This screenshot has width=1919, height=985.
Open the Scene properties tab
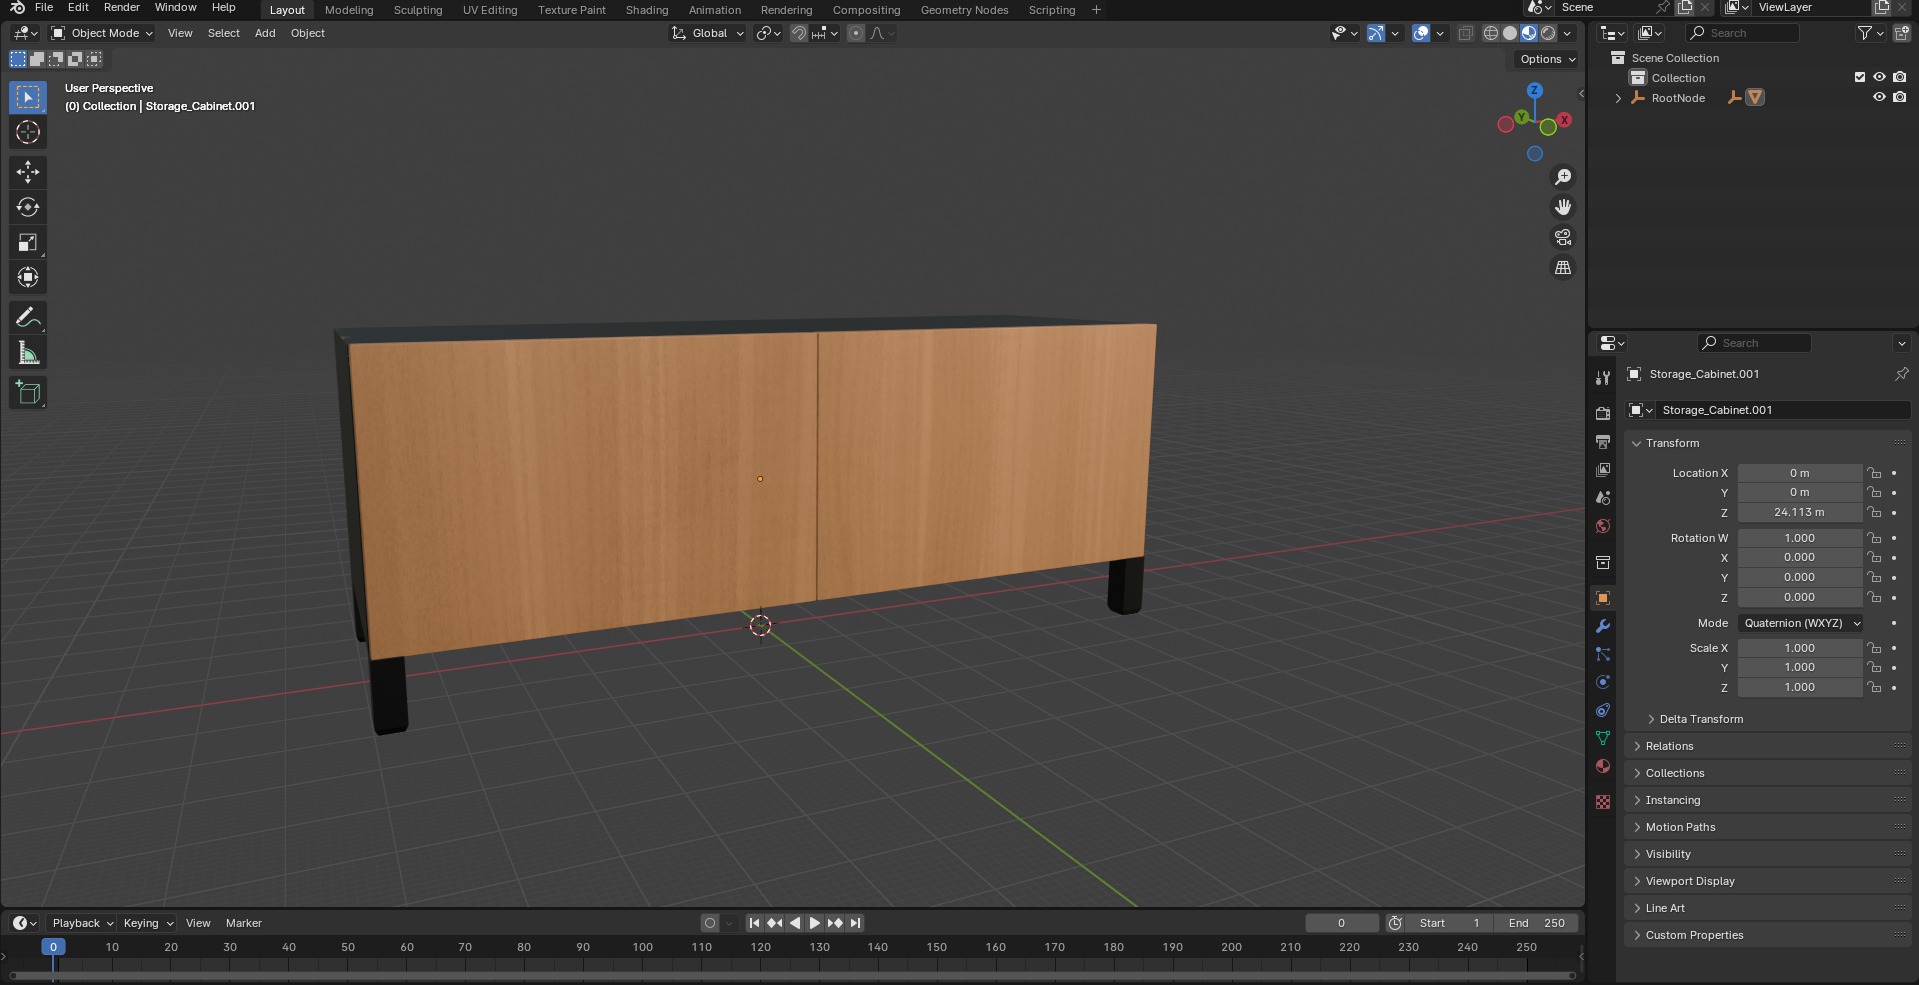pos(1603,497)
